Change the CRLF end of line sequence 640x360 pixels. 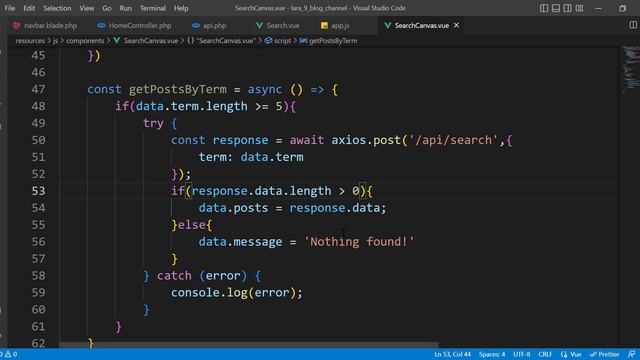[x=545, y=354]
